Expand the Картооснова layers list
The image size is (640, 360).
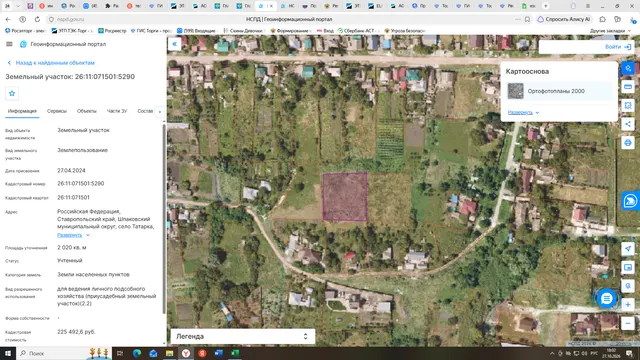click(523, 112)
